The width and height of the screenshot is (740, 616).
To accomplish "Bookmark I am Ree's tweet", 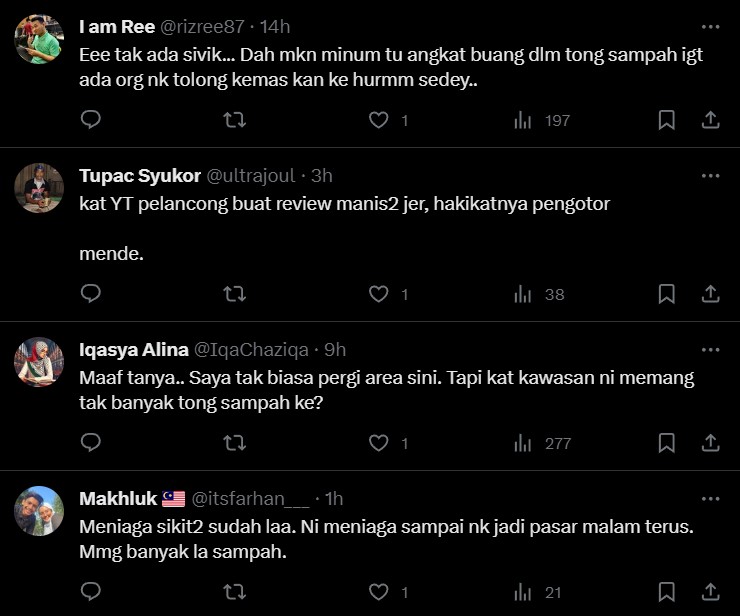I will 666,120.
